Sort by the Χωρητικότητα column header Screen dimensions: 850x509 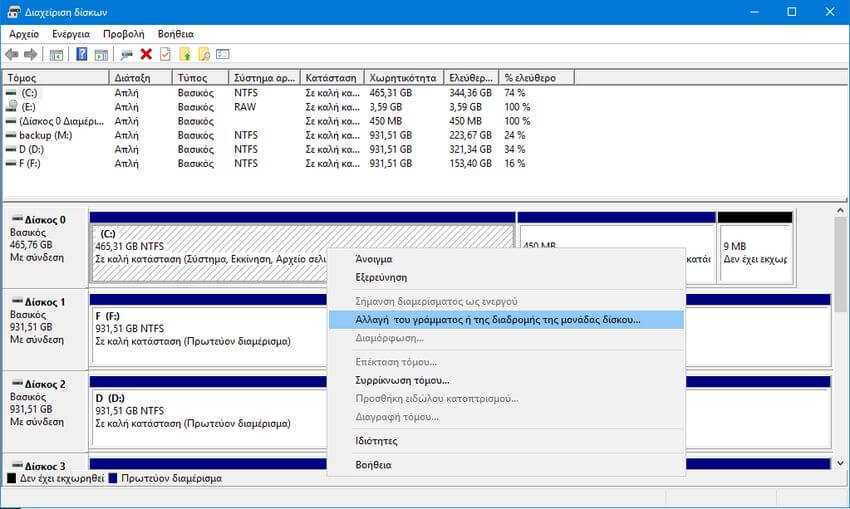(404, 78)
